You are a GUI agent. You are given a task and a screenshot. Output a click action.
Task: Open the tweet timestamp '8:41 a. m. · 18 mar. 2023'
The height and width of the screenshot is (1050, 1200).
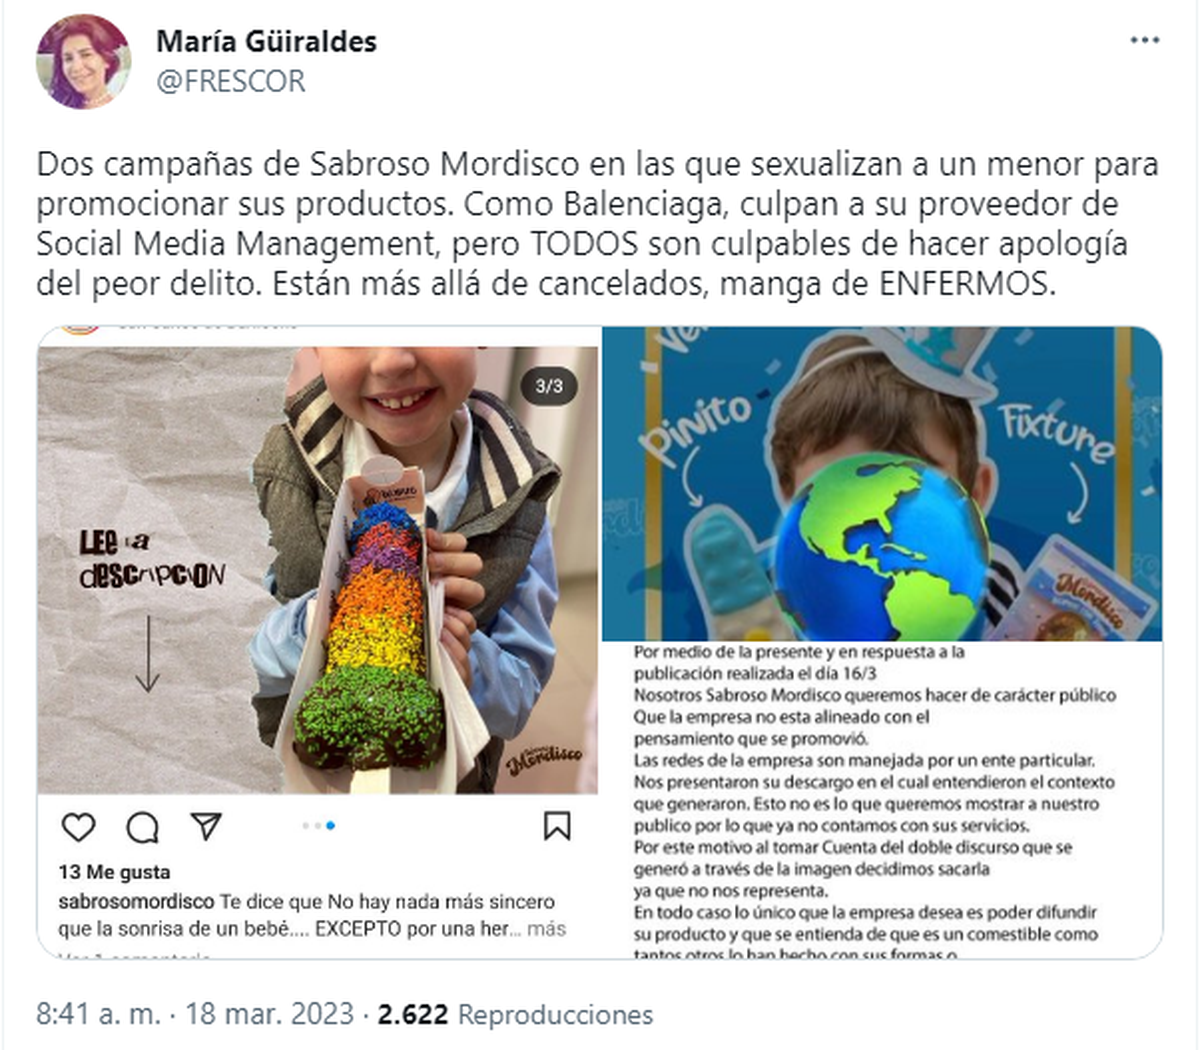tap(195, 1014)
